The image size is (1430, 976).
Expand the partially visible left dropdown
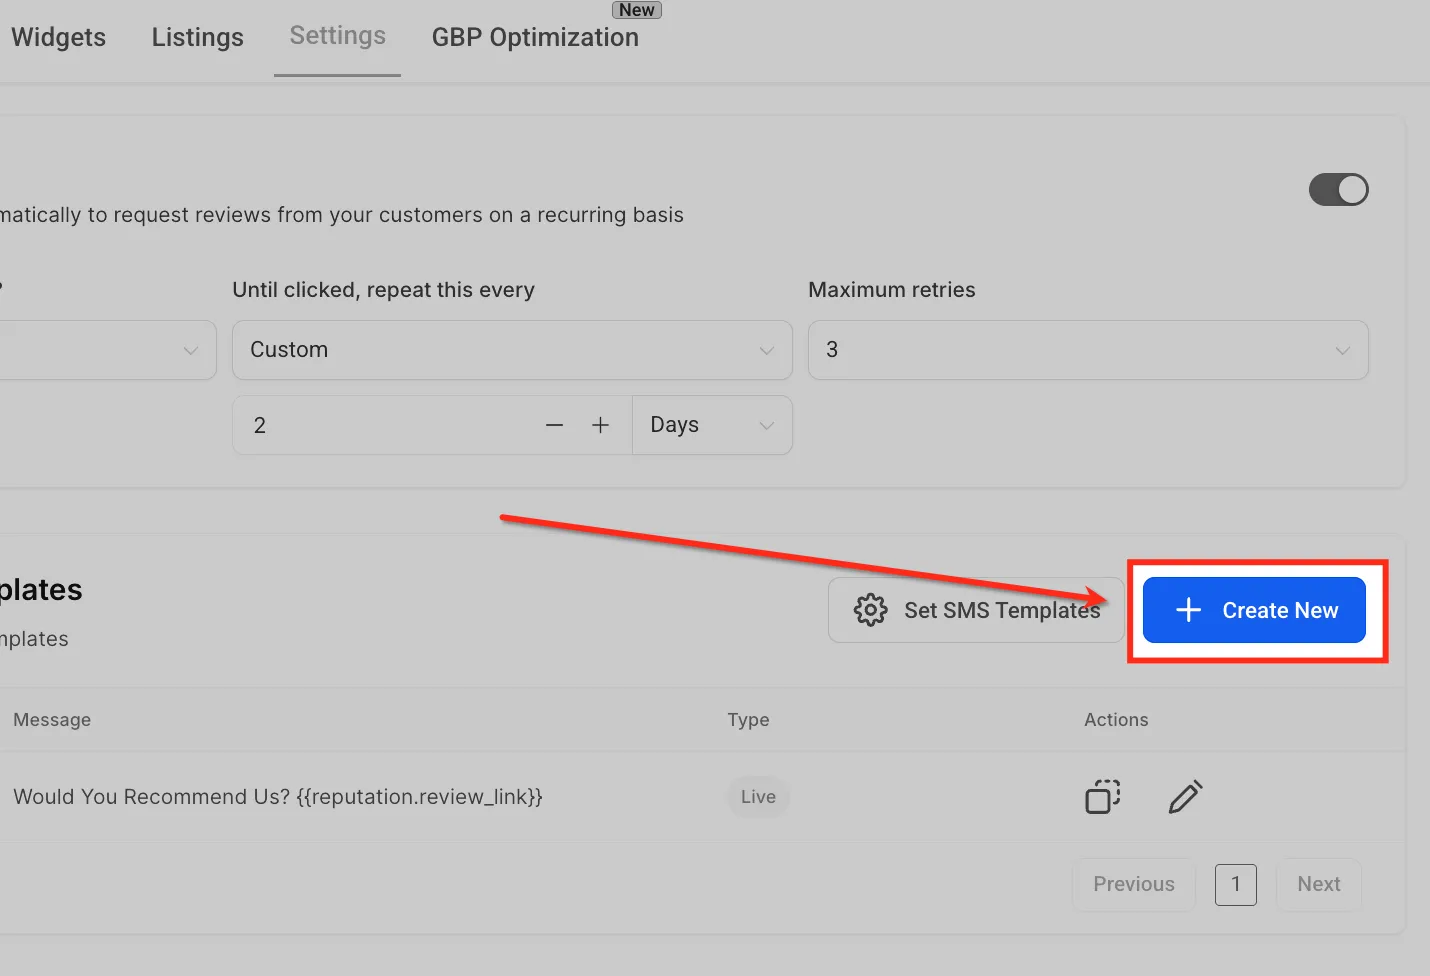(108, 350)
